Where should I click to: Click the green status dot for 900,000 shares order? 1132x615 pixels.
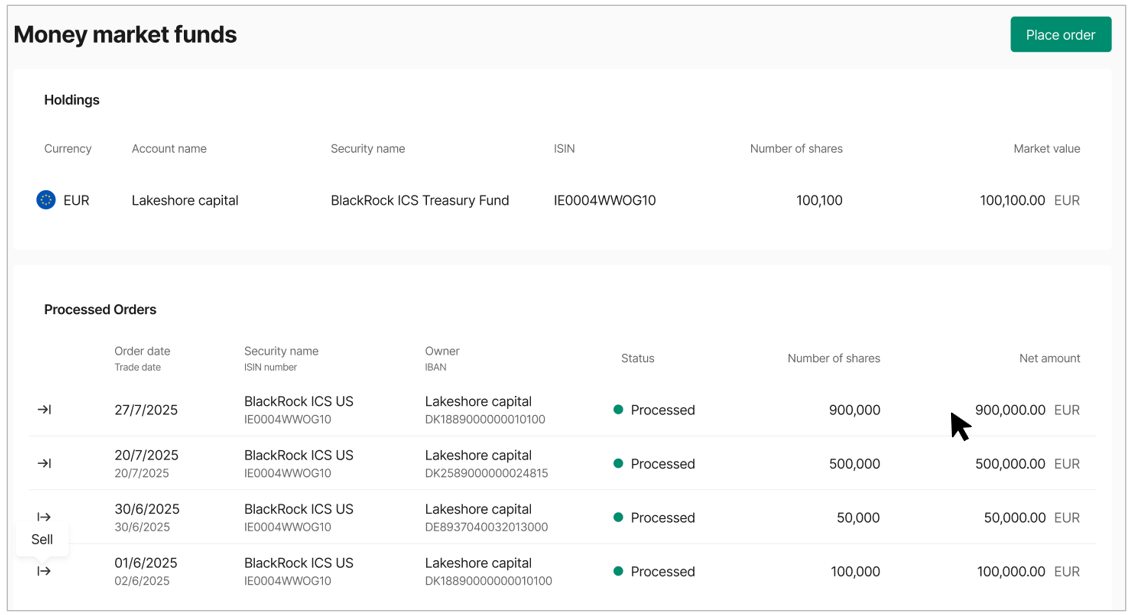(618, 409)
